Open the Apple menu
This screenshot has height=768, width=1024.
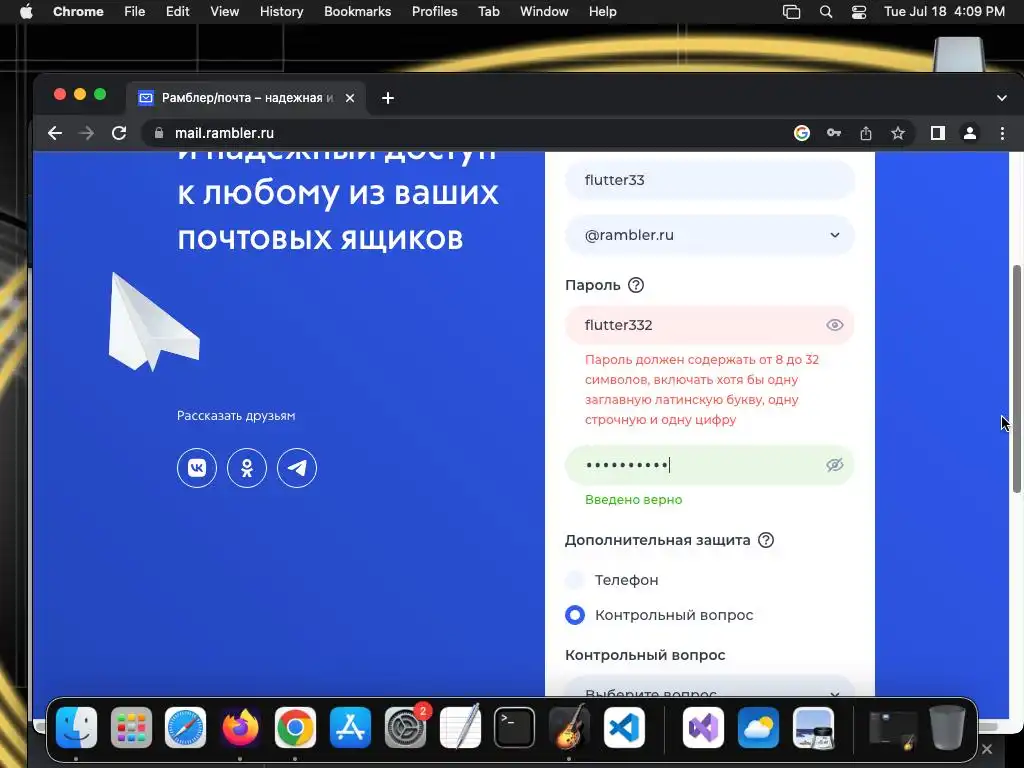(x=26, y=12)
